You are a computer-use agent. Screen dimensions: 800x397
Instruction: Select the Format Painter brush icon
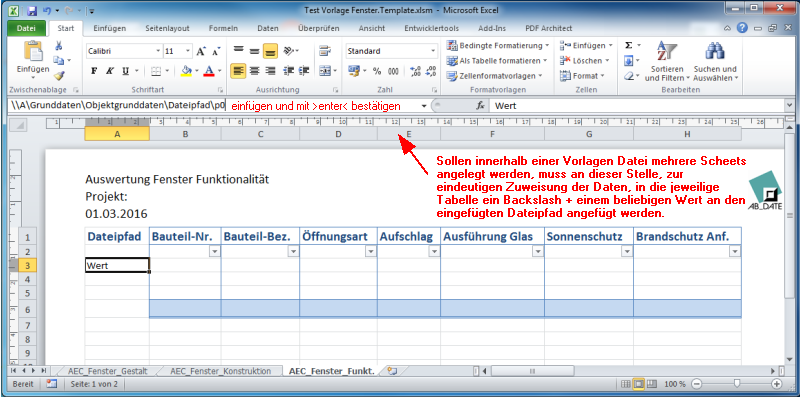coord(59,76)
